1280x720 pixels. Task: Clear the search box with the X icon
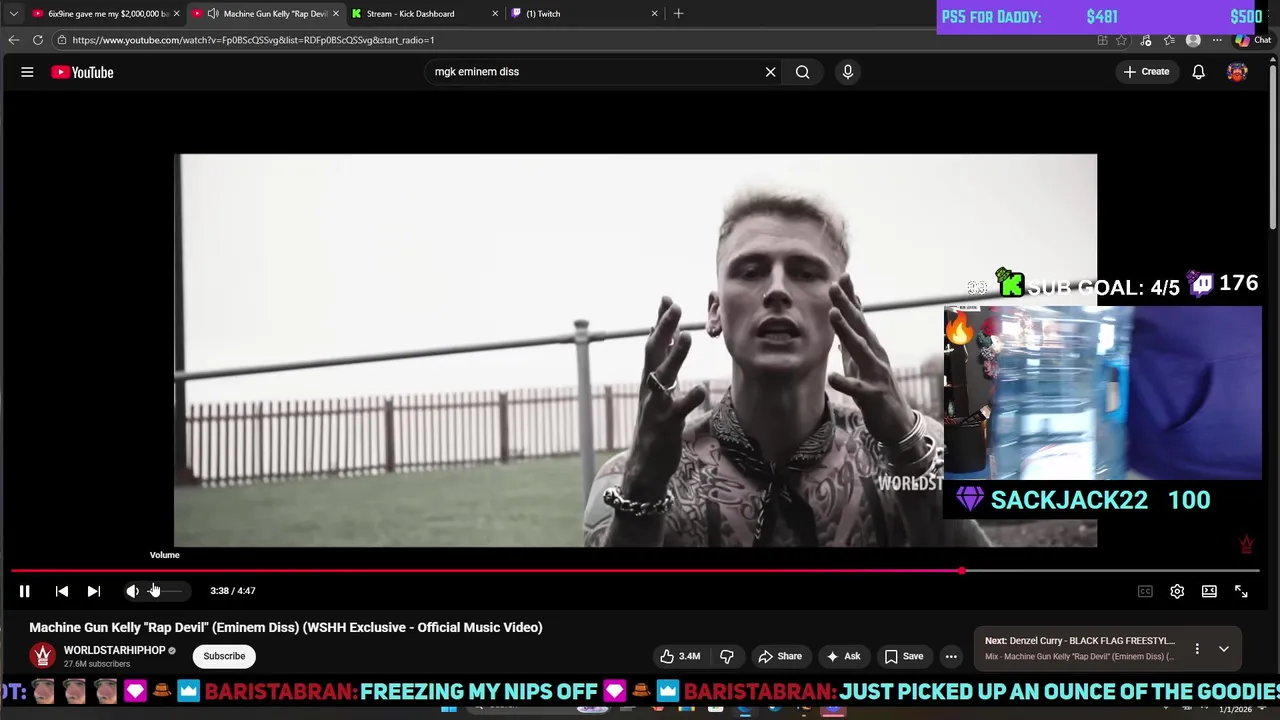770,72
